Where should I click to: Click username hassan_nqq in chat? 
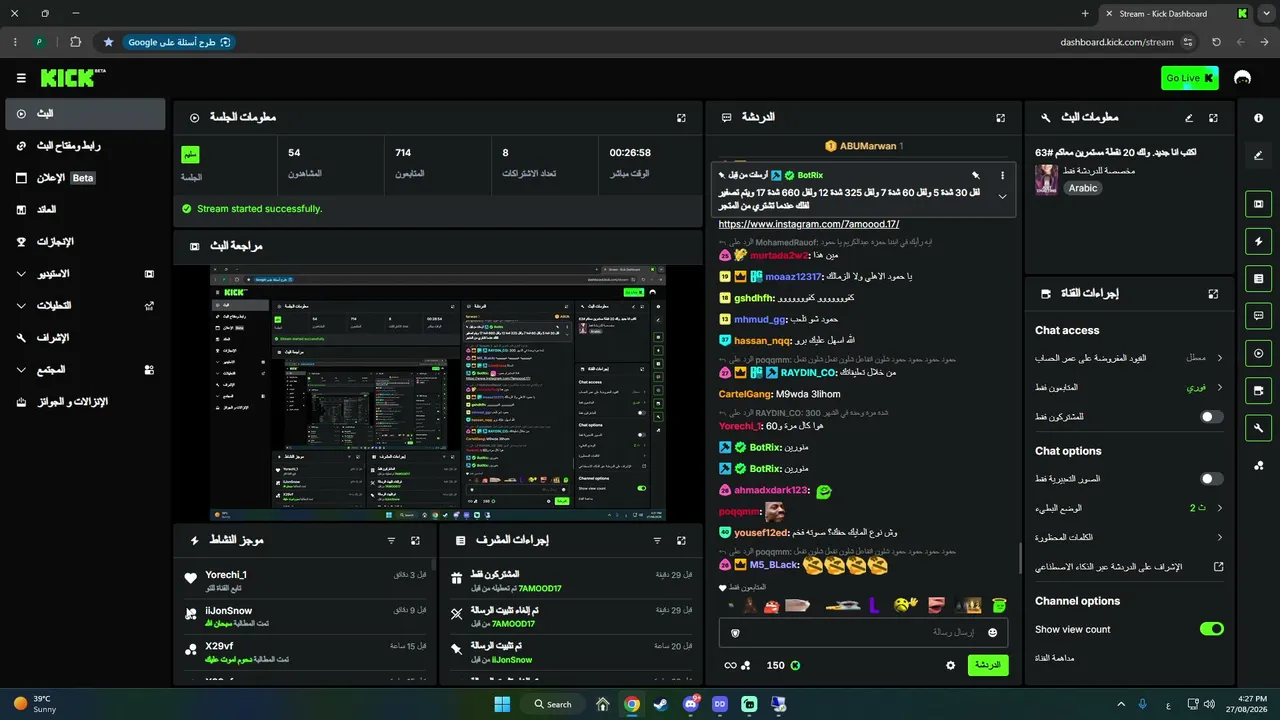[762, 340]
